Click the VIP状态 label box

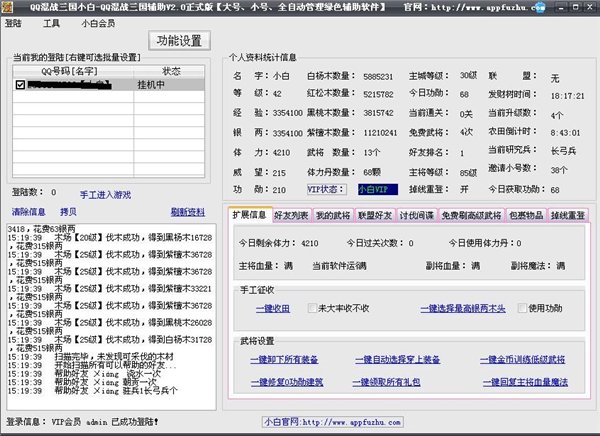click(327, 189)
